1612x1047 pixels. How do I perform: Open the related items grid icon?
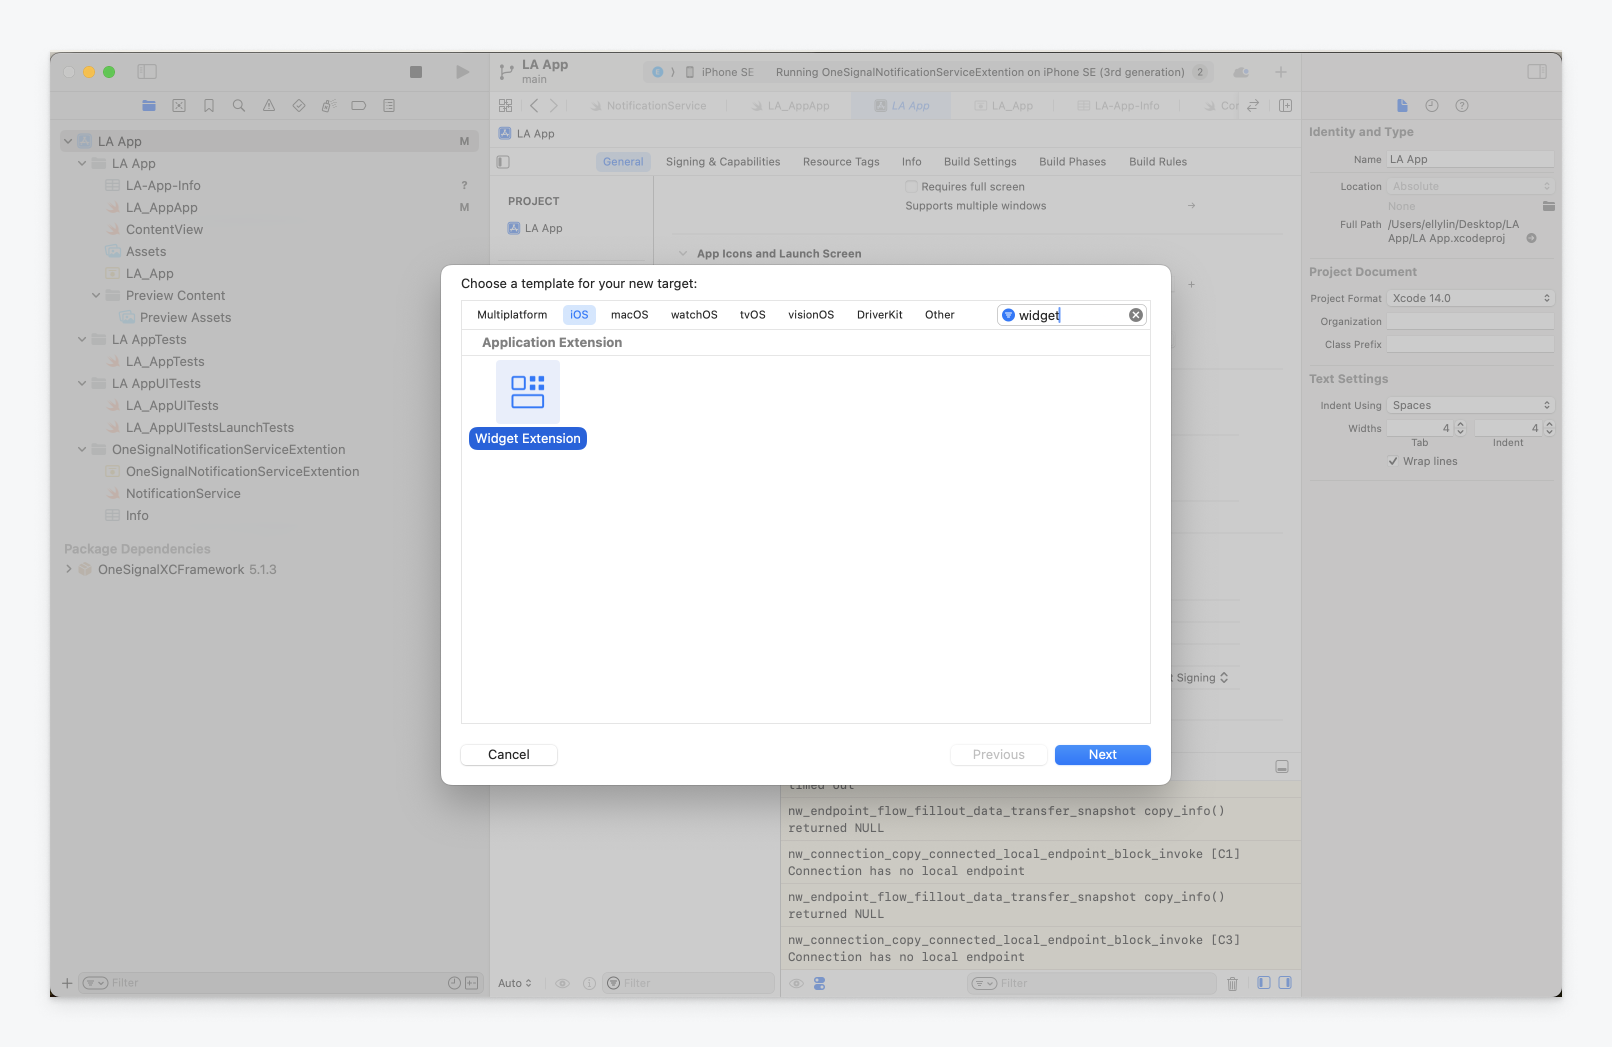[506, 105]
